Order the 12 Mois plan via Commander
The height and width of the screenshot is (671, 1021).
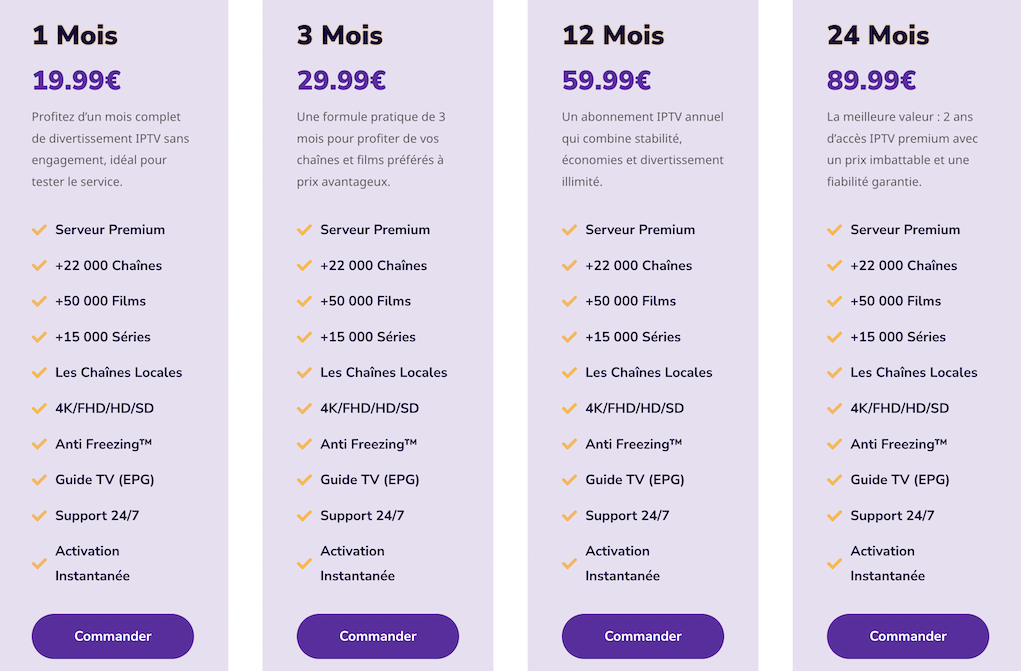point(642,636)
